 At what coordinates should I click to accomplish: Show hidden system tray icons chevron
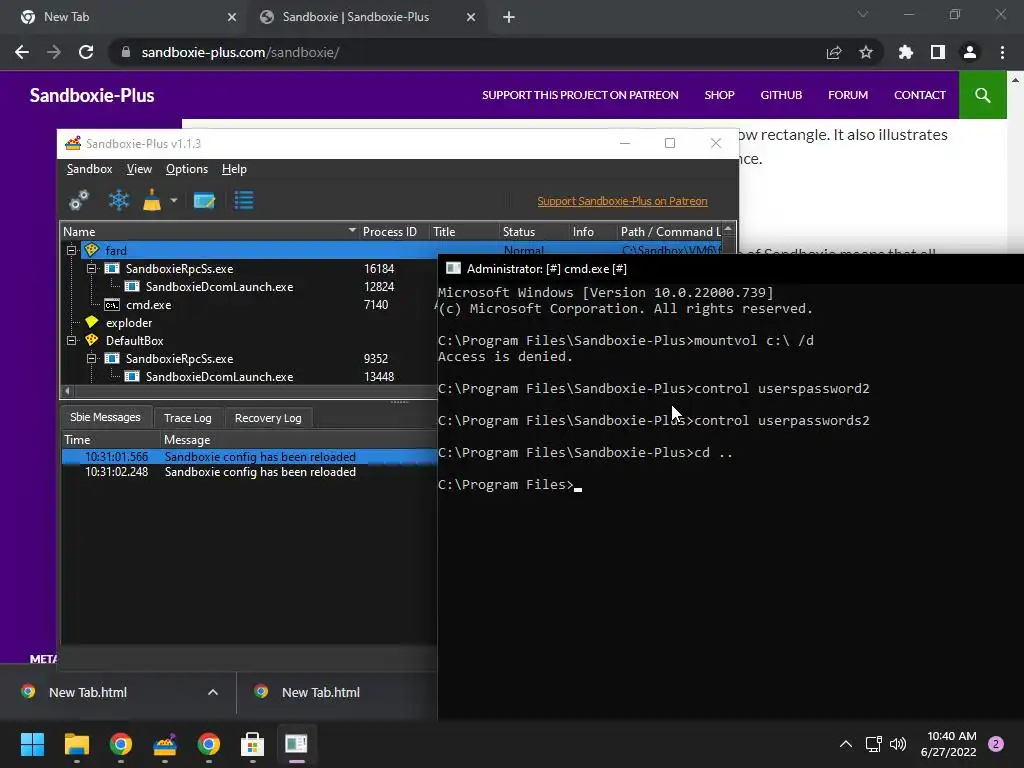point(846,744)
